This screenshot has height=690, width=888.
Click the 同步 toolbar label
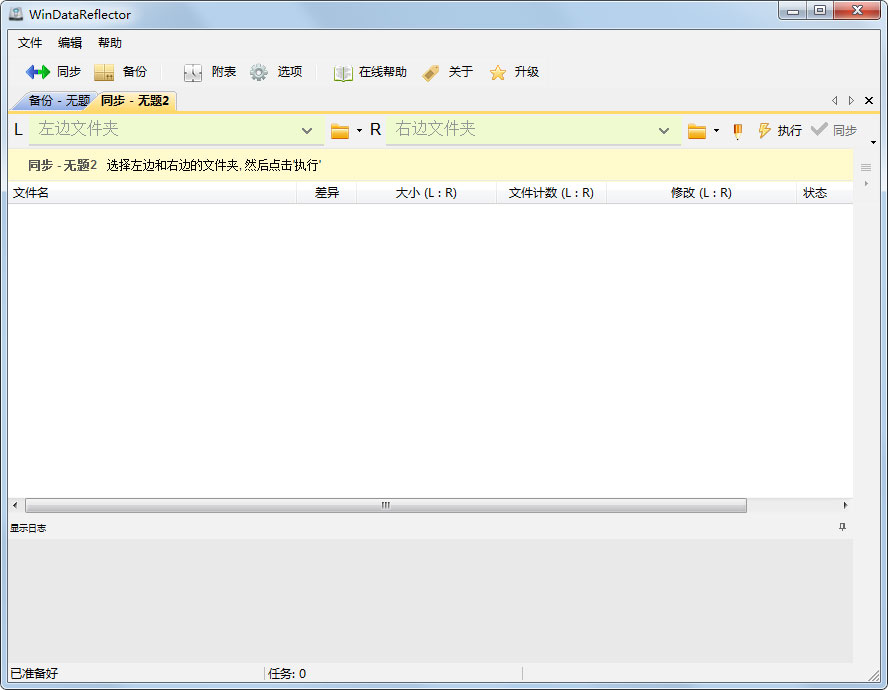(x=69, y=72)
